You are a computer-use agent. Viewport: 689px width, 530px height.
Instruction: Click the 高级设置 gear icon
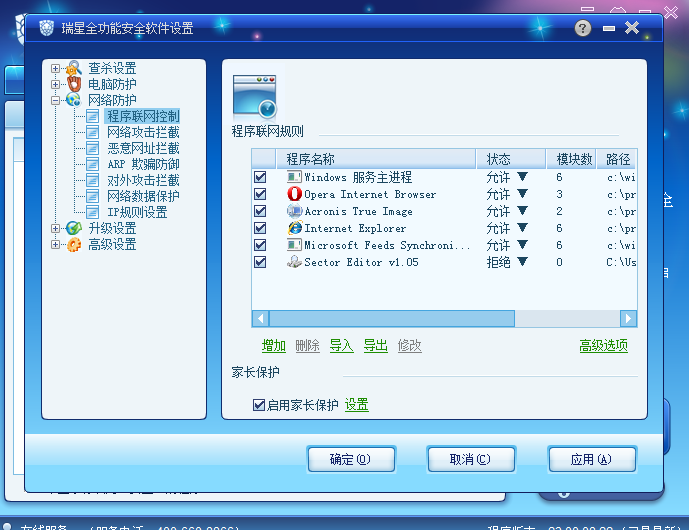click(74, 244)
